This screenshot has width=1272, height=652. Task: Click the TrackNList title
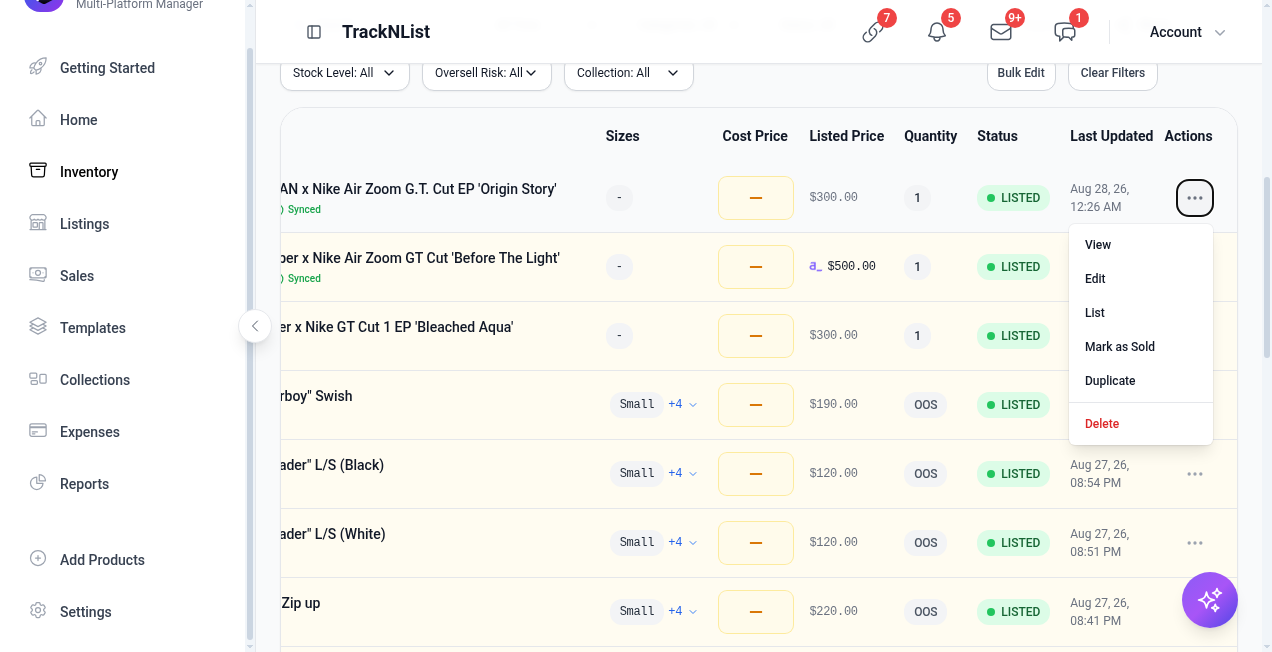[x=386, y=32]
